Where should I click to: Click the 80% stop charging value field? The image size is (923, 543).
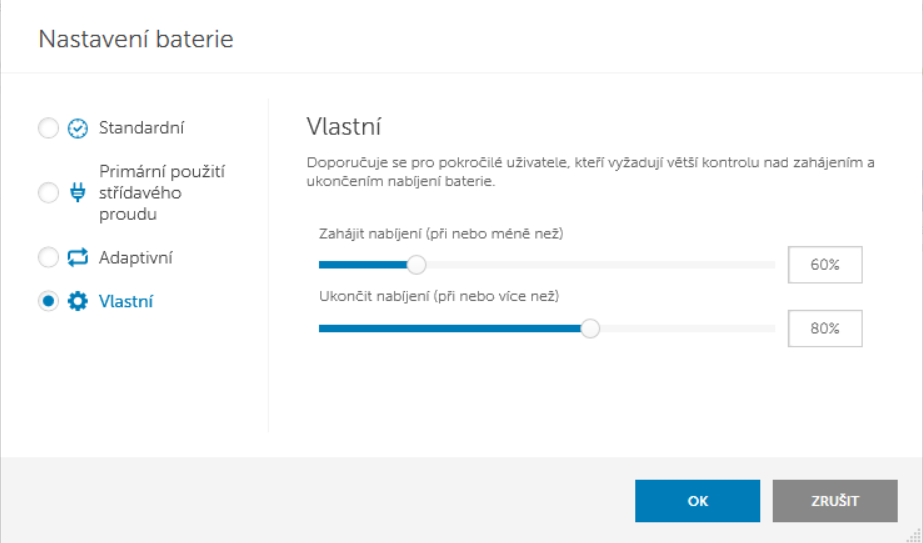pos(824,328)
